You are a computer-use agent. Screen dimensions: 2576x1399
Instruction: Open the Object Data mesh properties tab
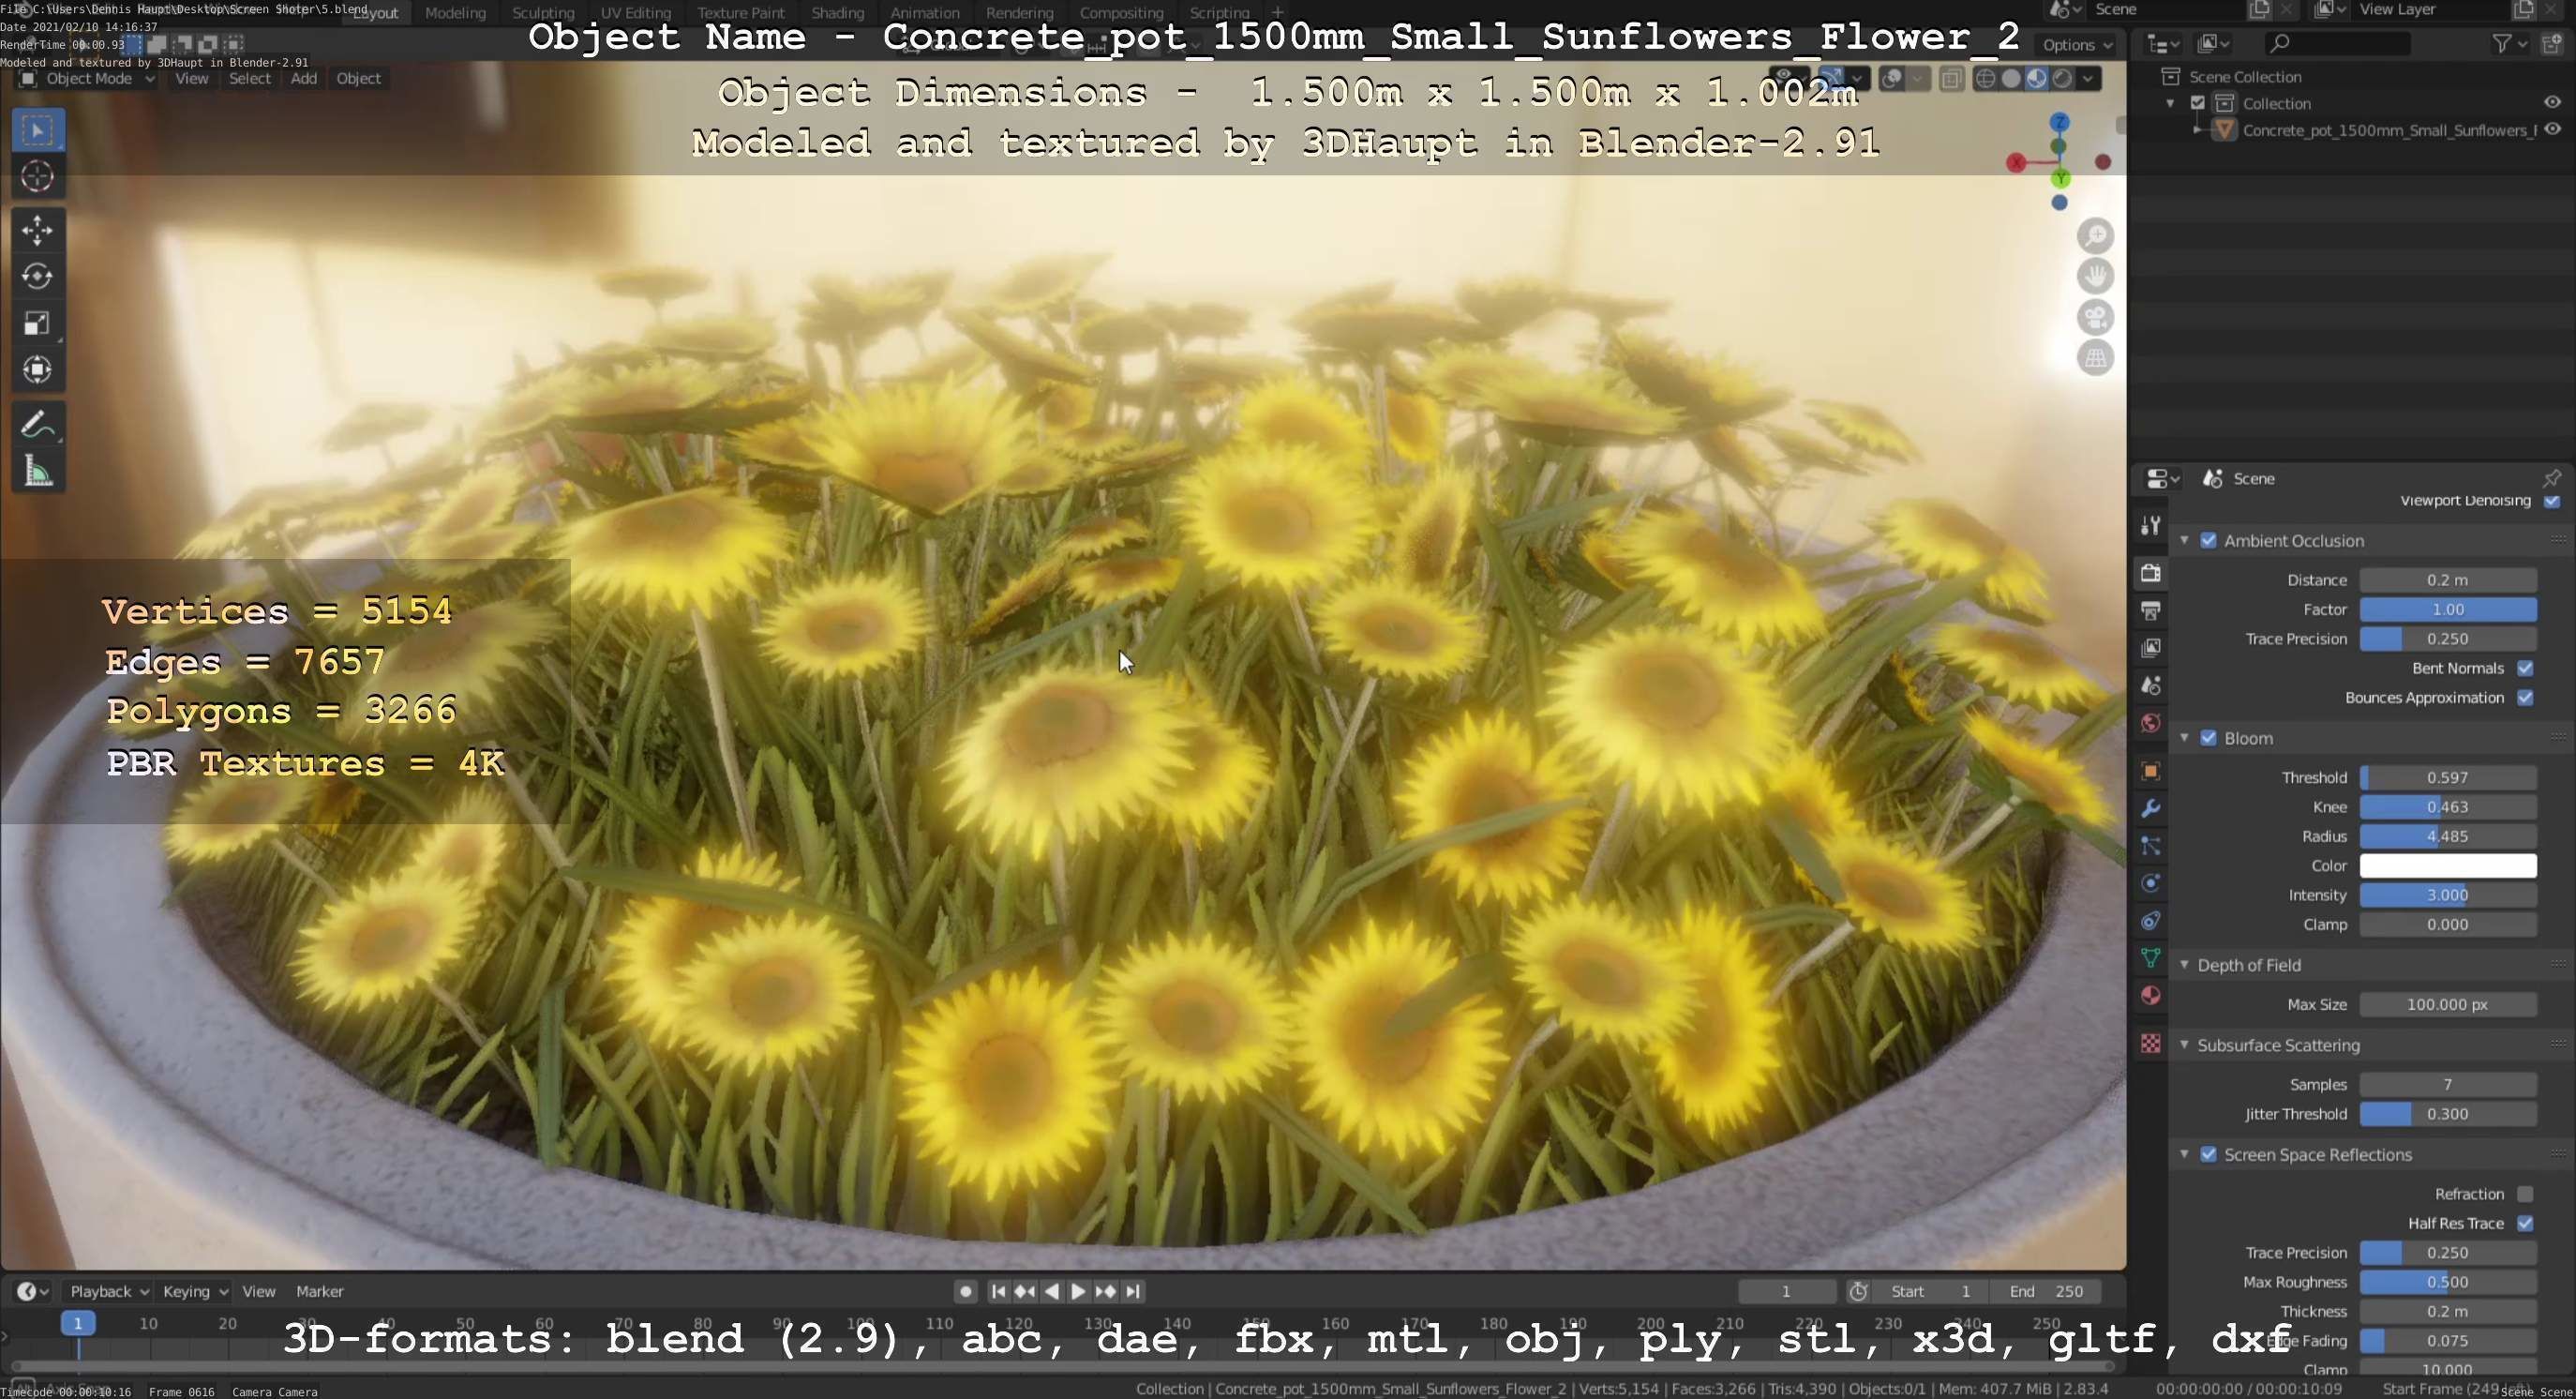coord(2151,958)
